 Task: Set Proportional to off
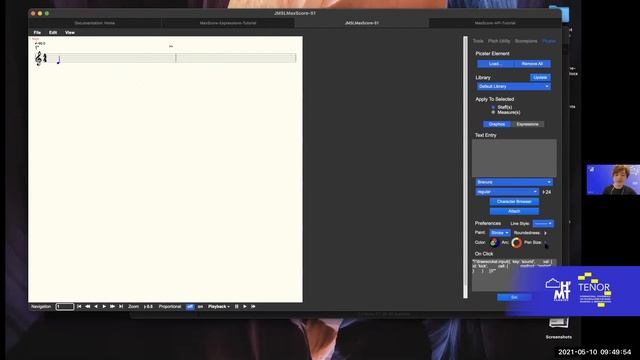click(x=190, y=307)
